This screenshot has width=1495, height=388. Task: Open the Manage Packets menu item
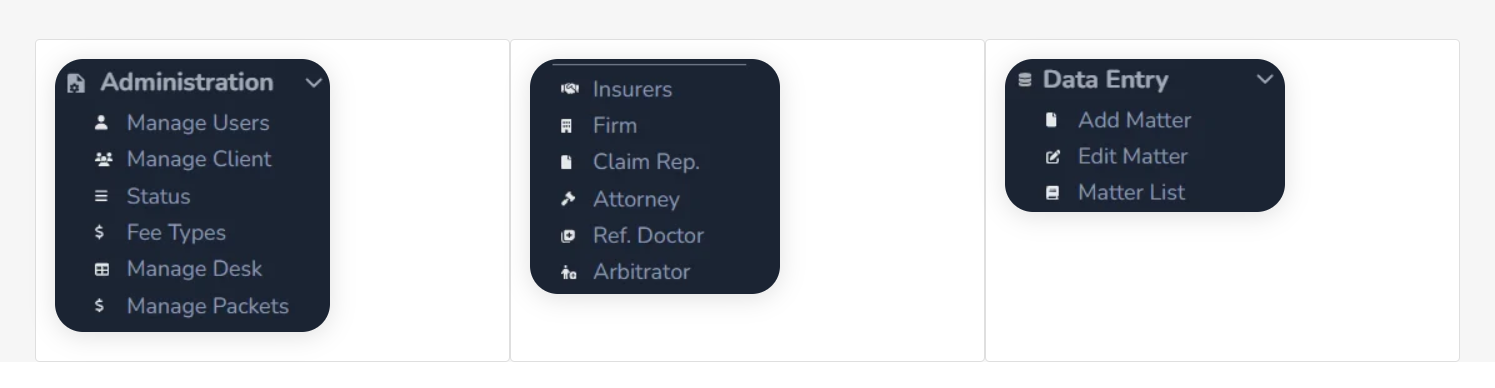coord(207,306)
